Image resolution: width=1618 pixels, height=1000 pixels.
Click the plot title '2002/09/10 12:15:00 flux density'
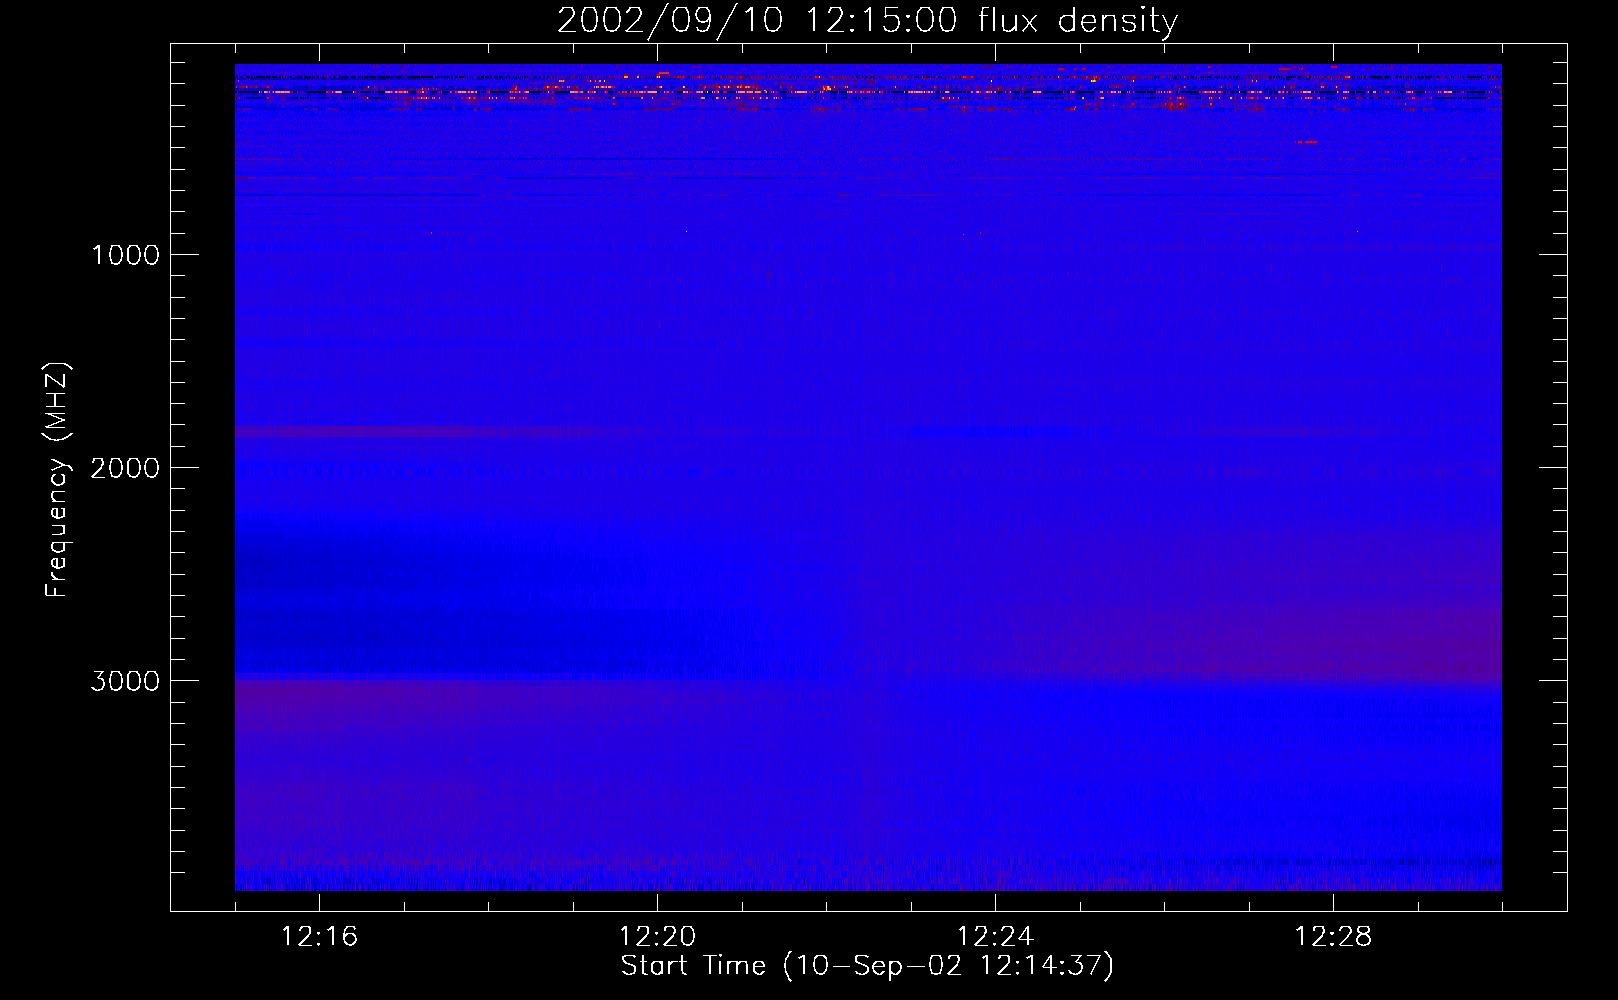point(867,21)
